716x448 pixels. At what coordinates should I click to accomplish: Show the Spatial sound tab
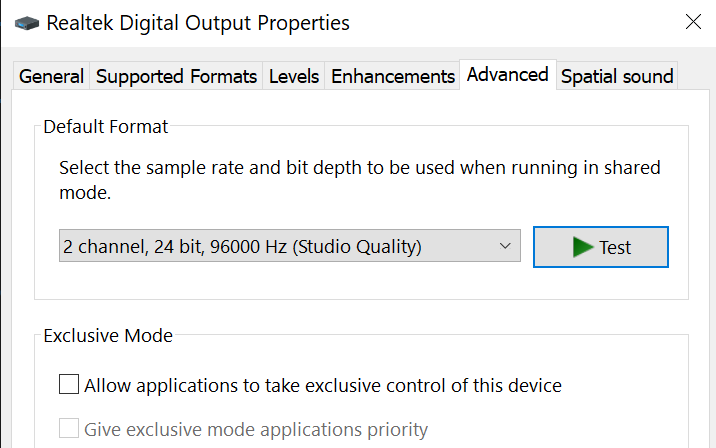coord(617,76)
